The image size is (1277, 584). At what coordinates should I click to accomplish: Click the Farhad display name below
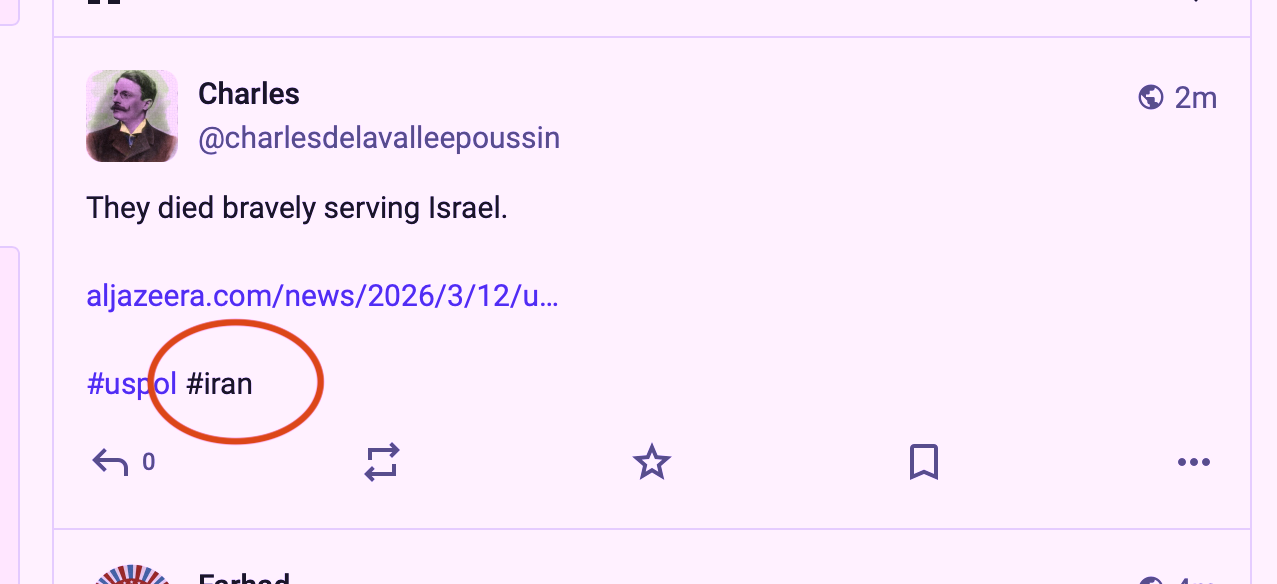point(244,579)
